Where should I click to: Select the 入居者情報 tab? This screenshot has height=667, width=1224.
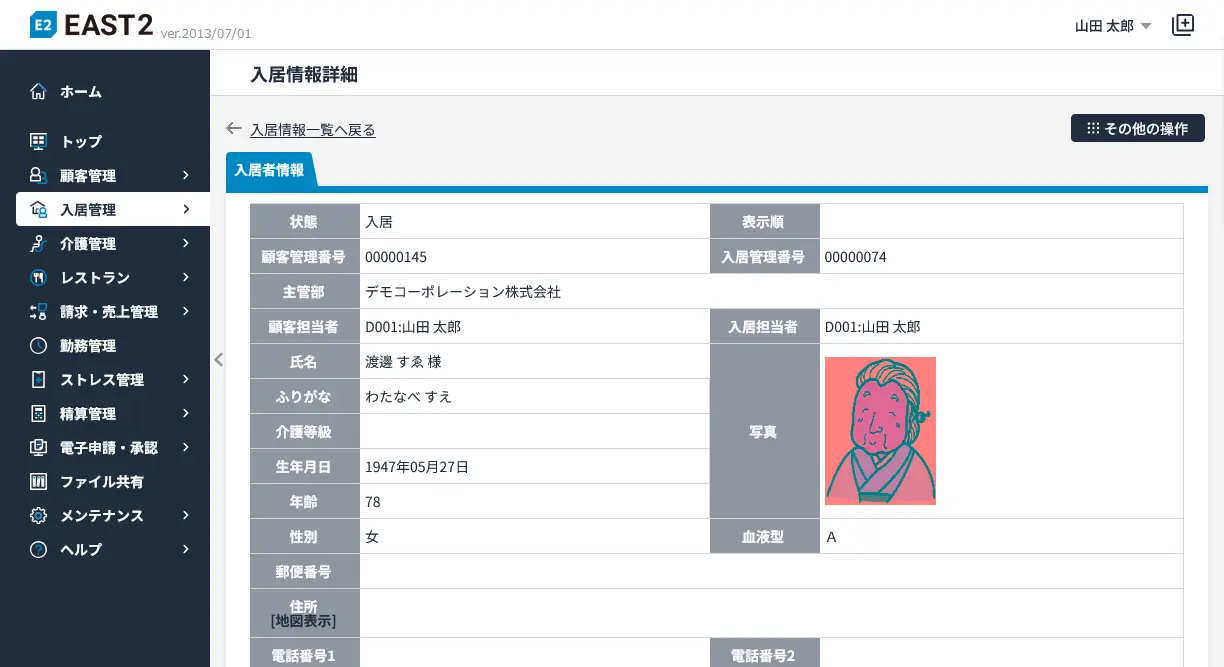(269, 170)
